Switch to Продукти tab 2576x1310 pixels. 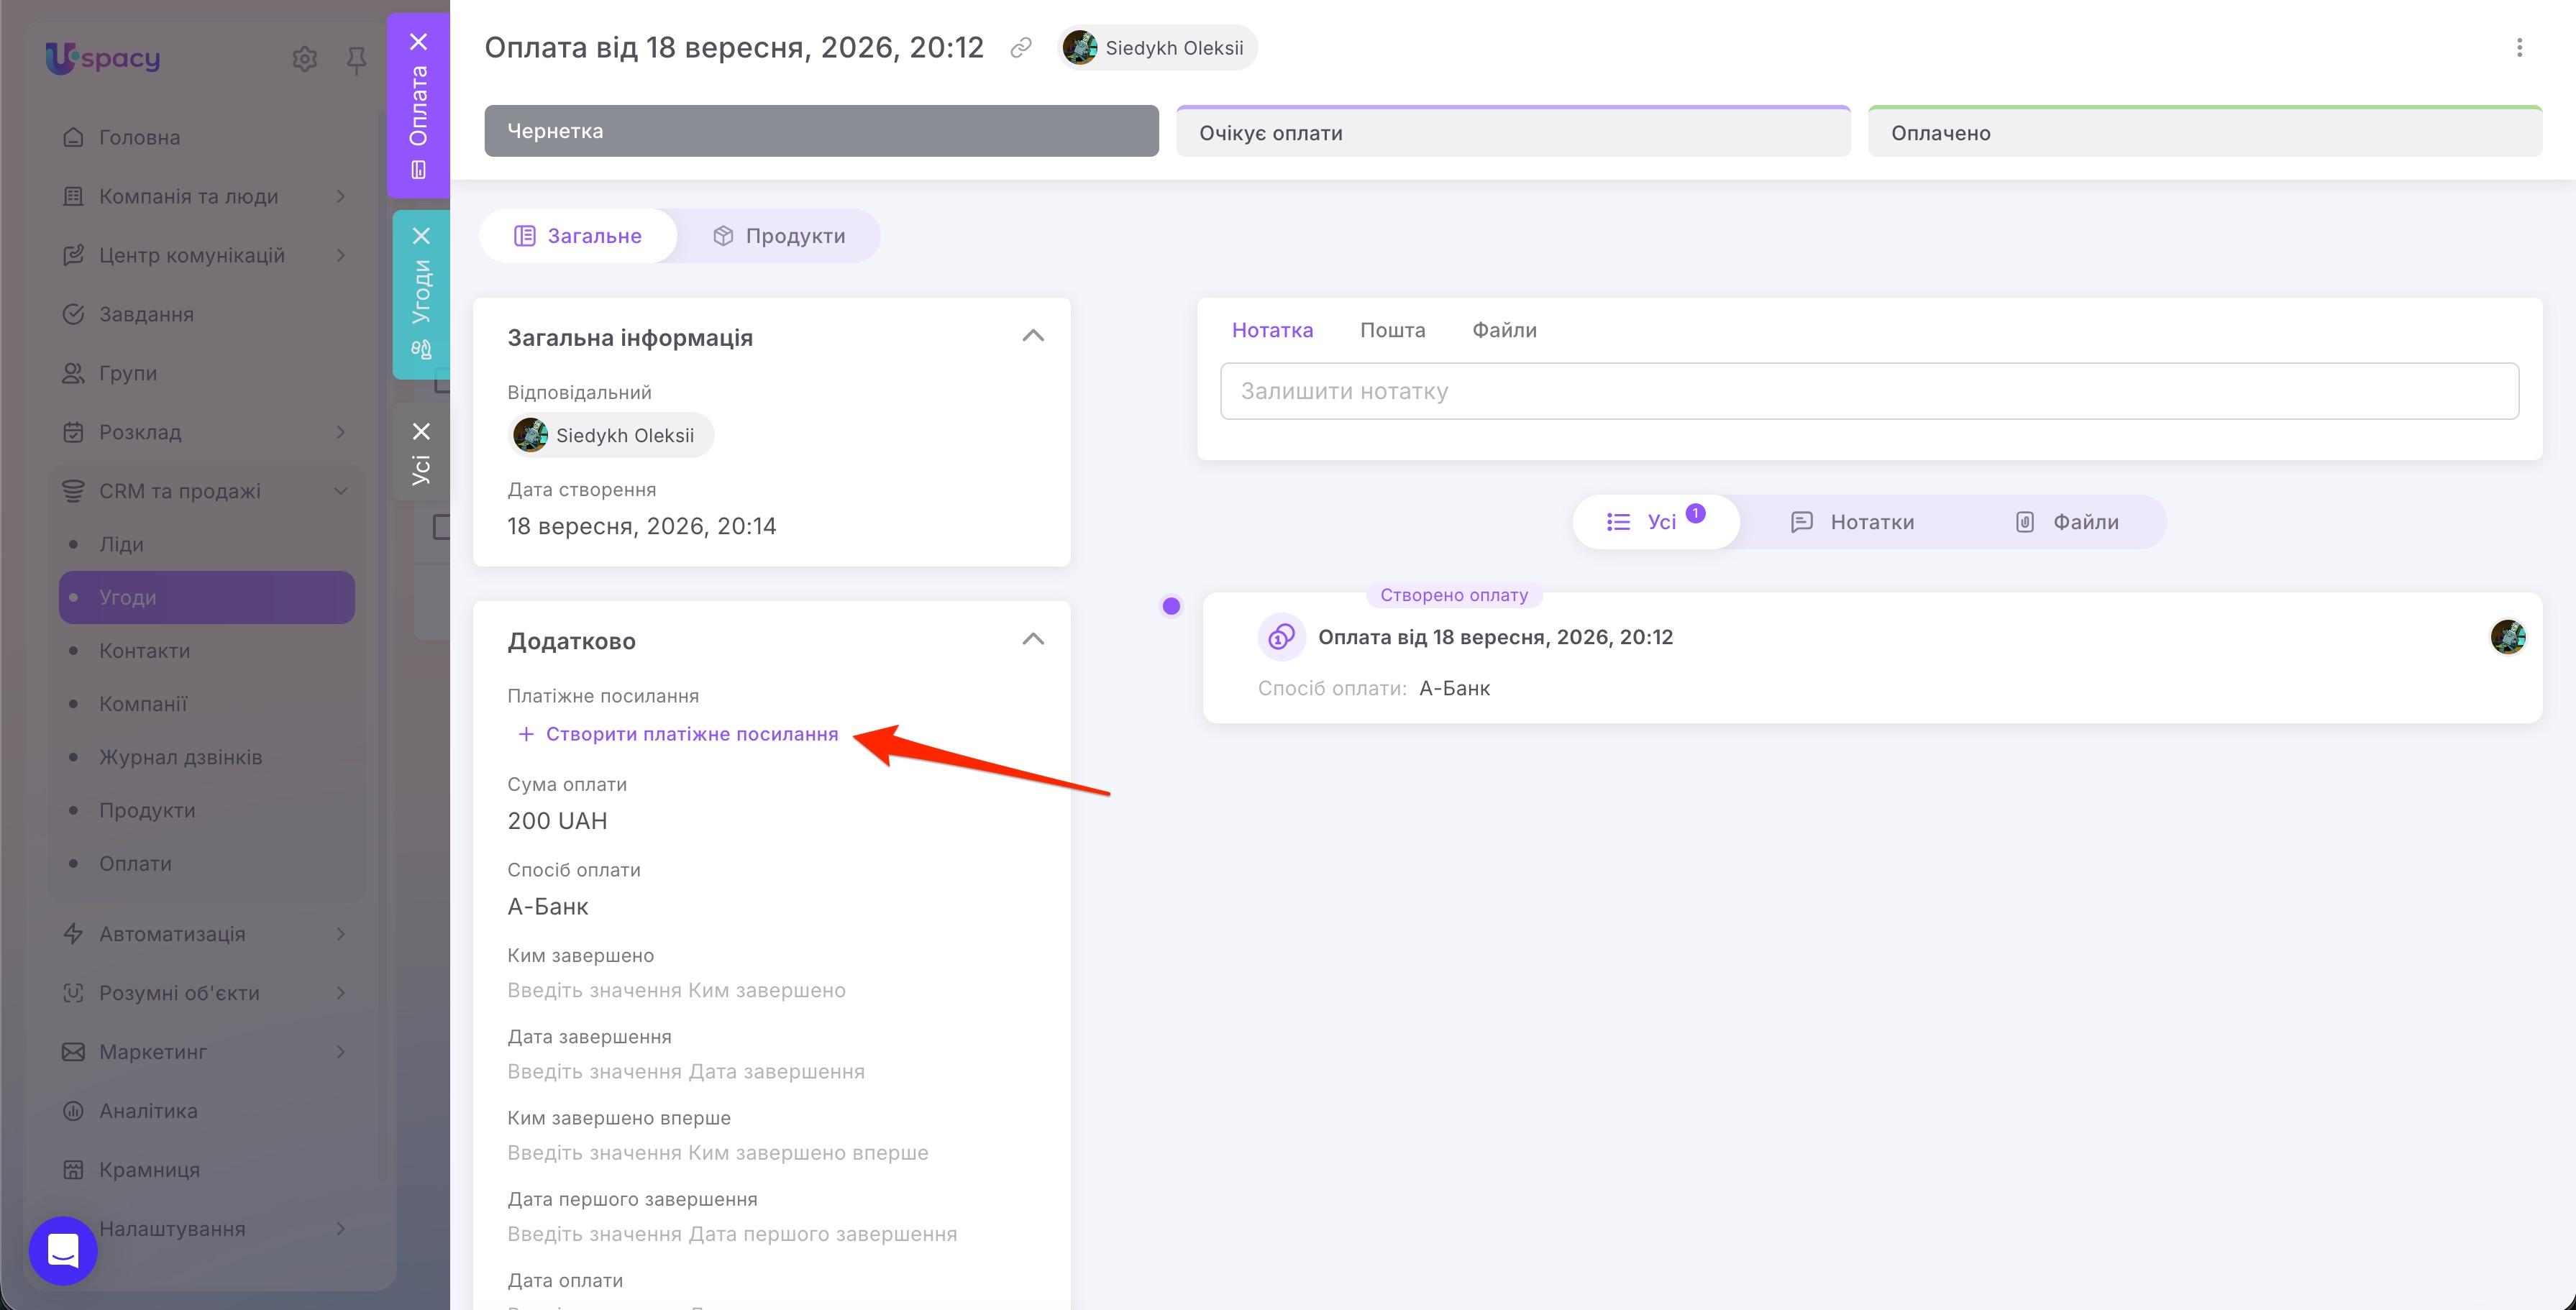coord(779,236)
